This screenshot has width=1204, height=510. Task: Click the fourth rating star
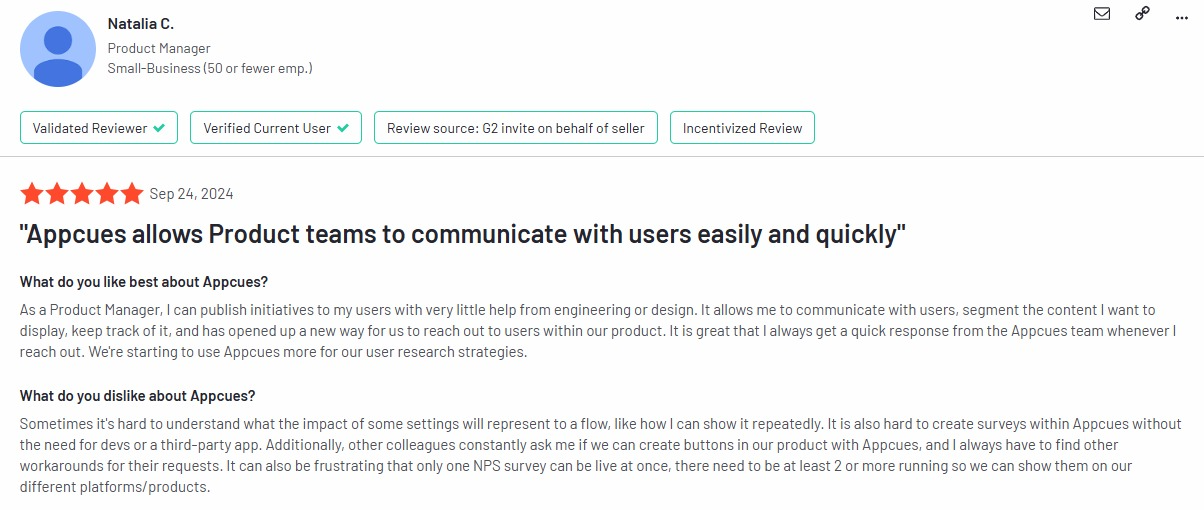107,194
